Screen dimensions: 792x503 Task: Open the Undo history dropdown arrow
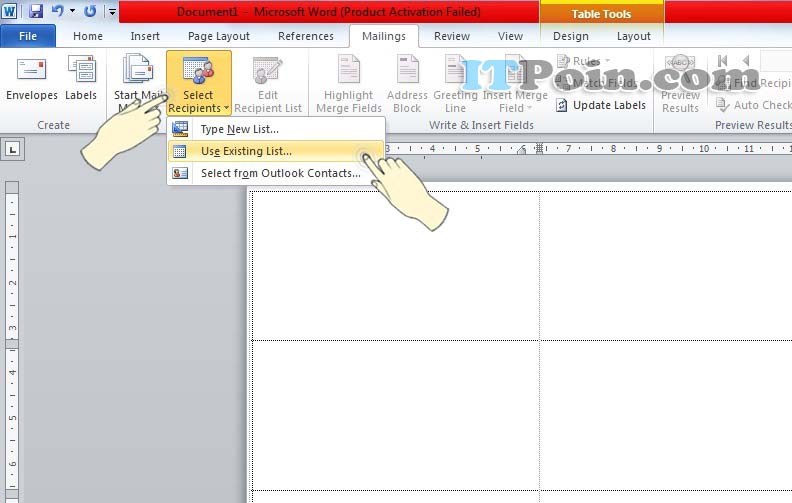click(x=72, y=11)
